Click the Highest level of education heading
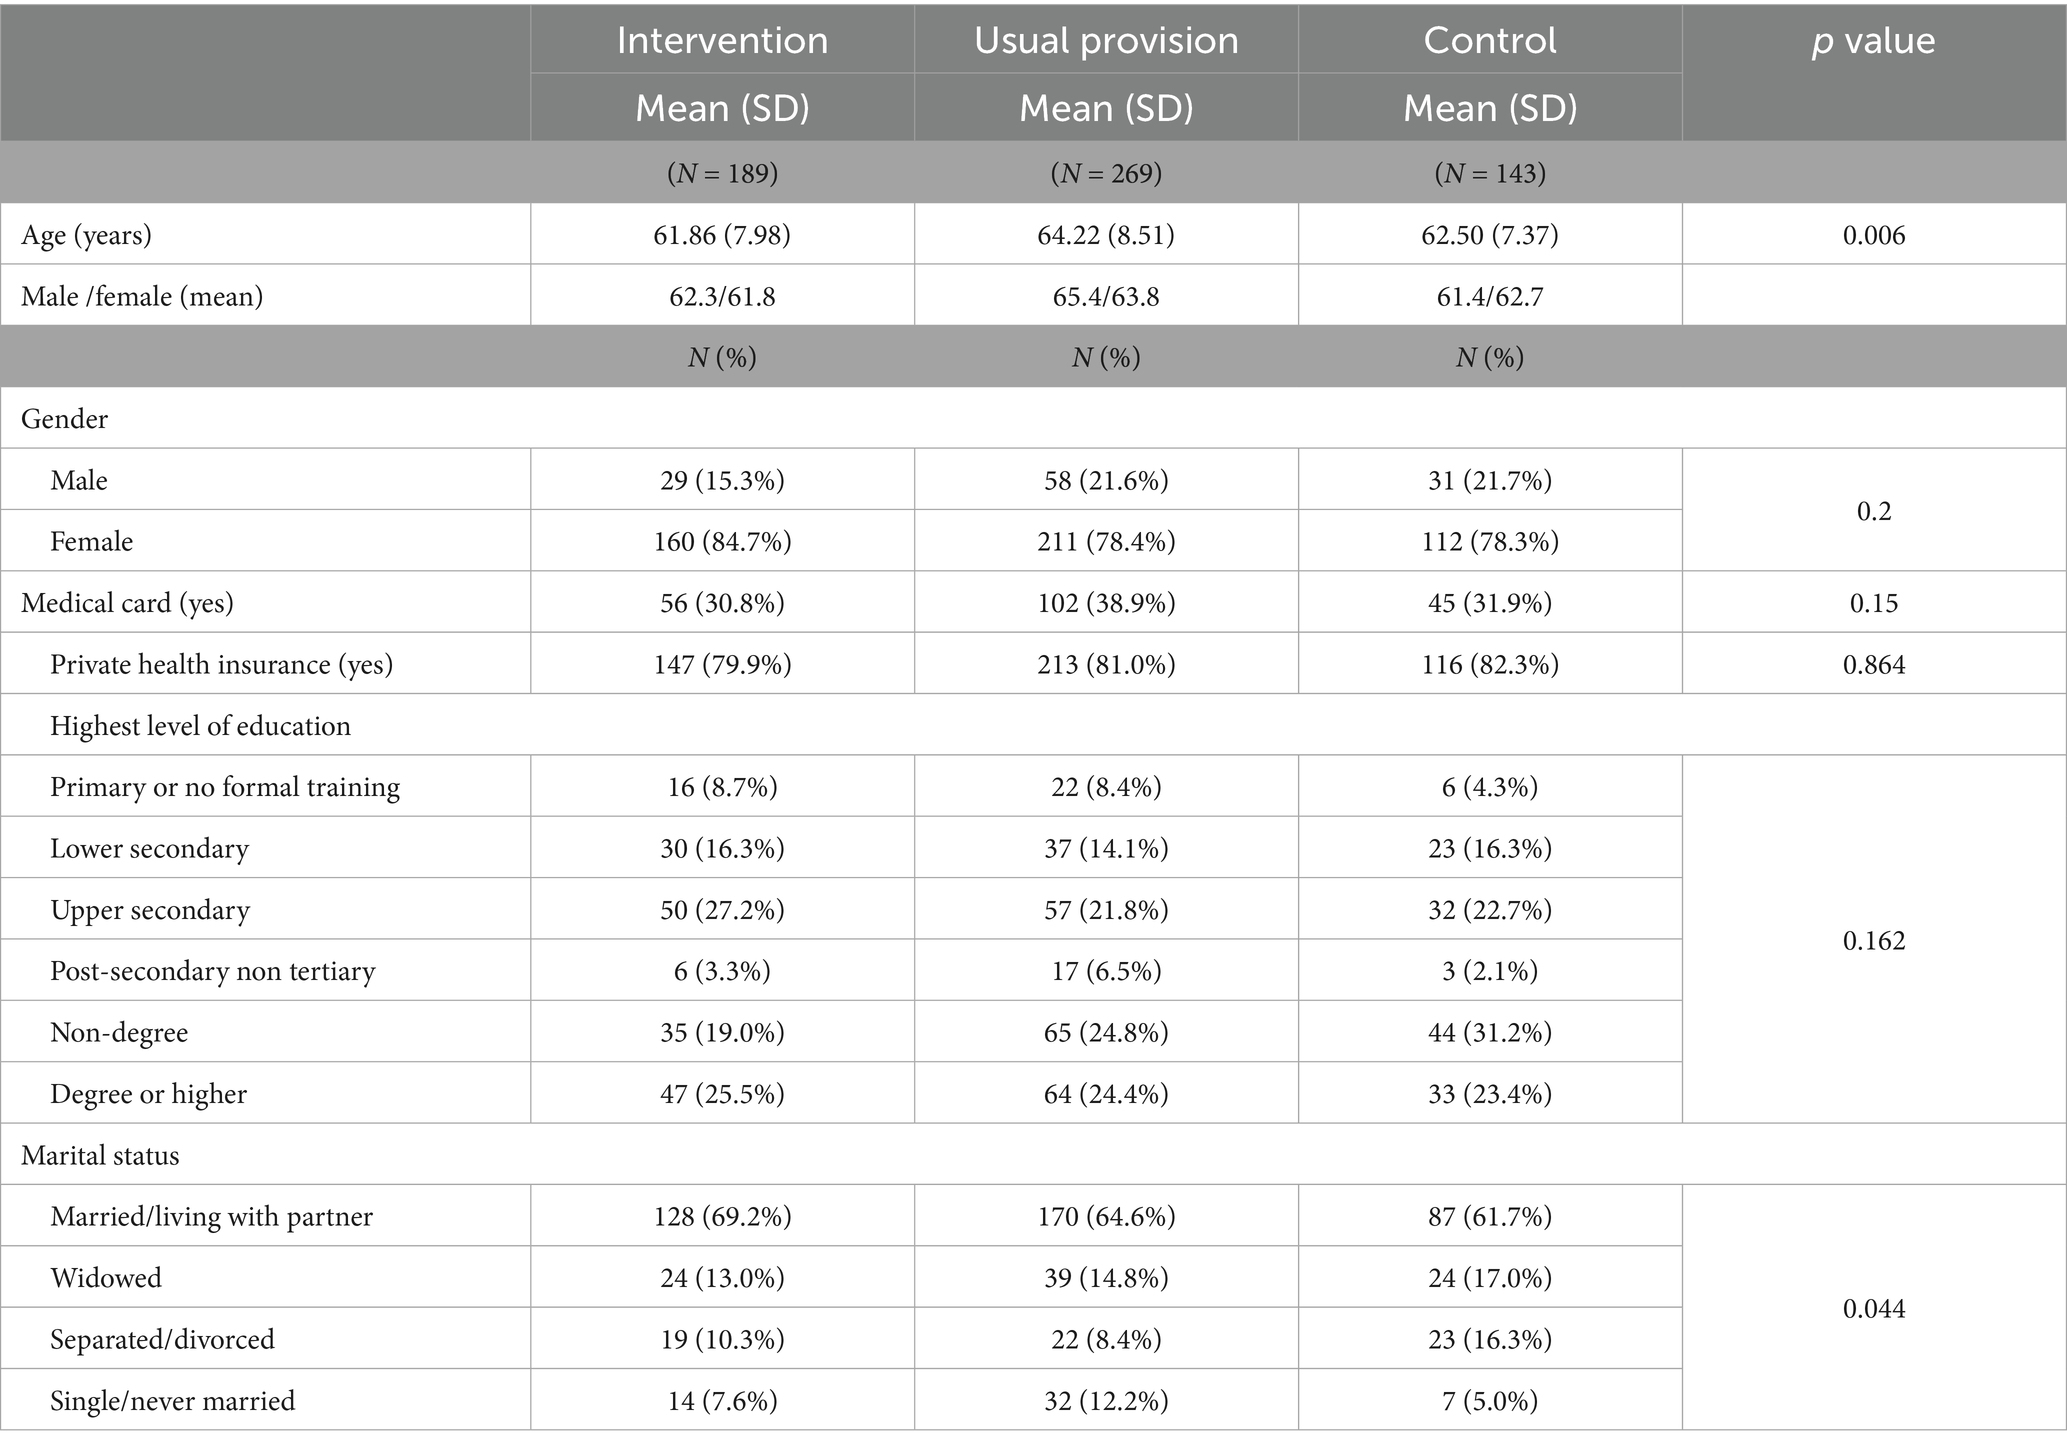Image resolution: width=2067 pixels, height=1448 pixels. pos(200,726)
